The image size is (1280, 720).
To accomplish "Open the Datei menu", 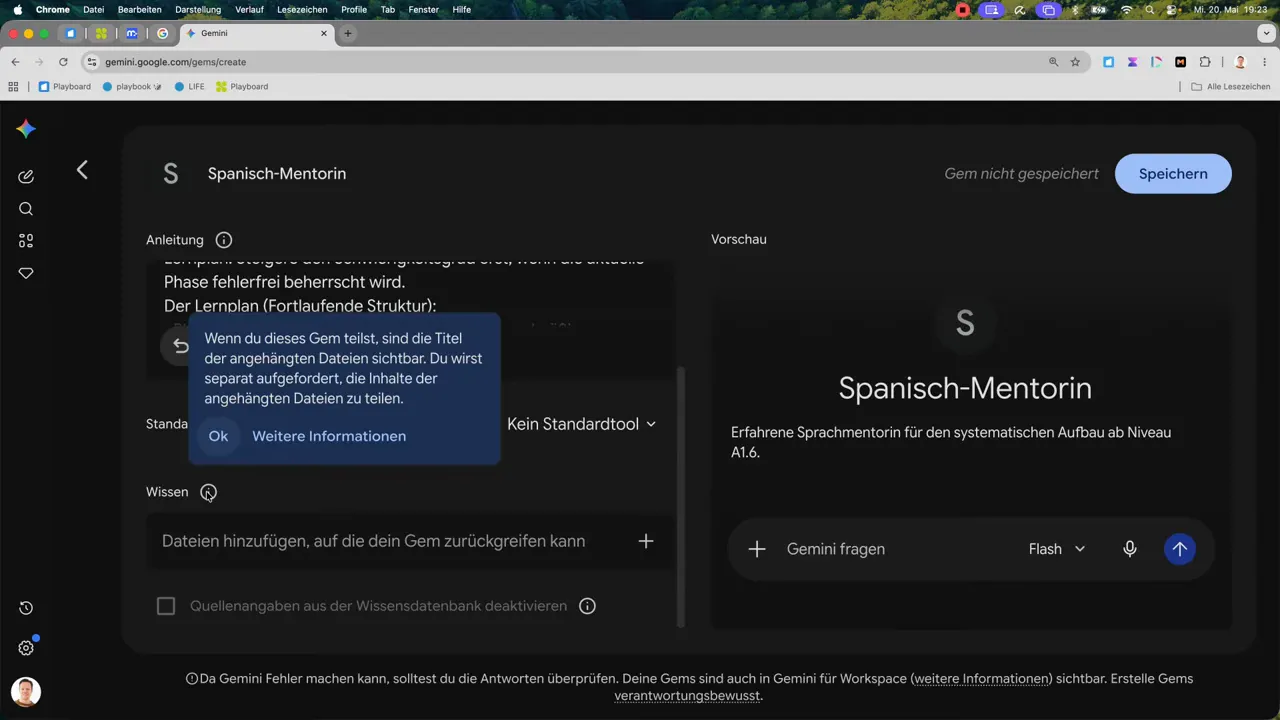I will (x=94, y=9).
